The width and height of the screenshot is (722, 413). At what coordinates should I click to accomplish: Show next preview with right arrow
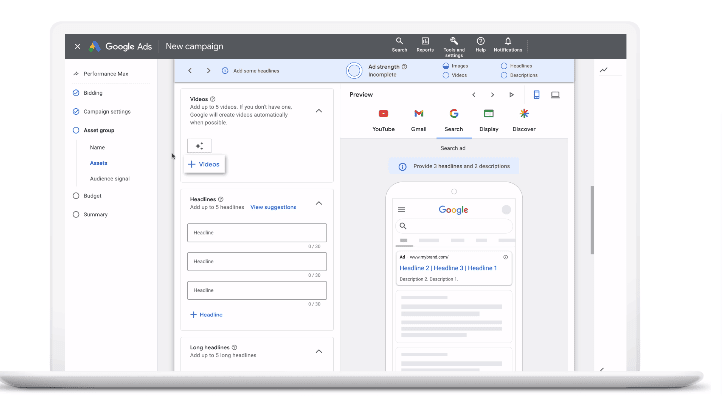click(492, 95)
